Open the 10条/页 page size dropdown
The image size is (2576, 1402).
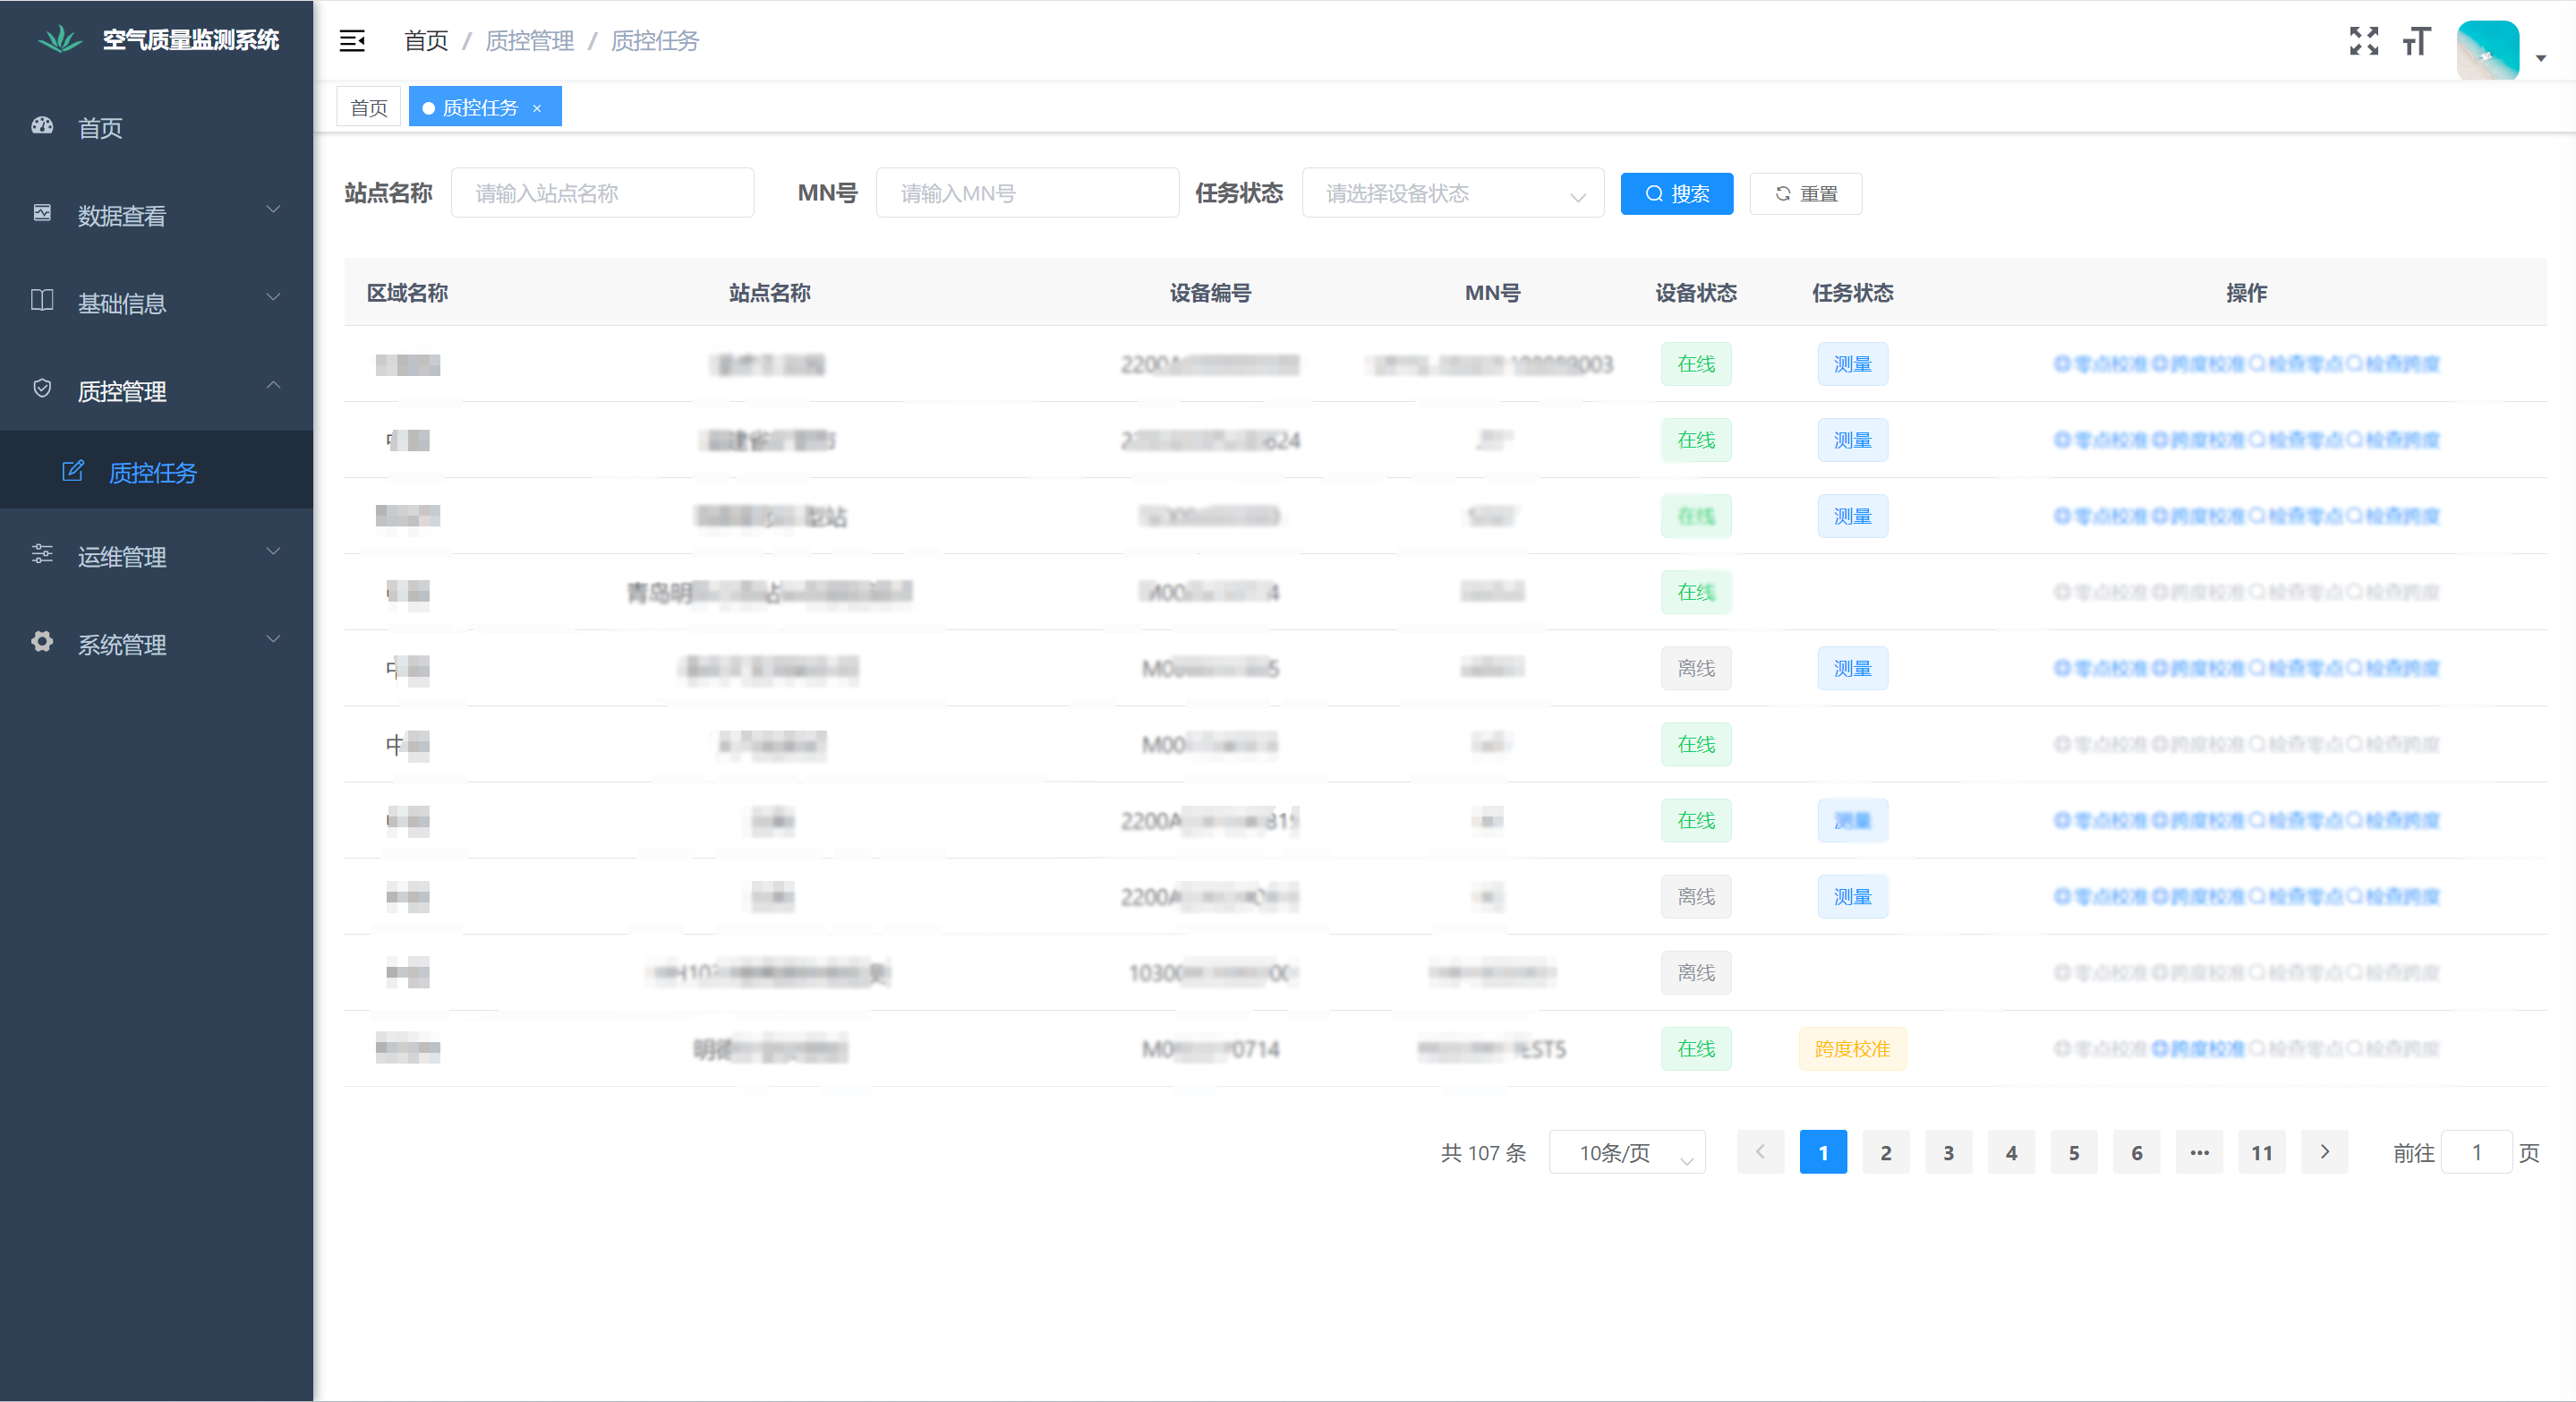(1626, 1152)
